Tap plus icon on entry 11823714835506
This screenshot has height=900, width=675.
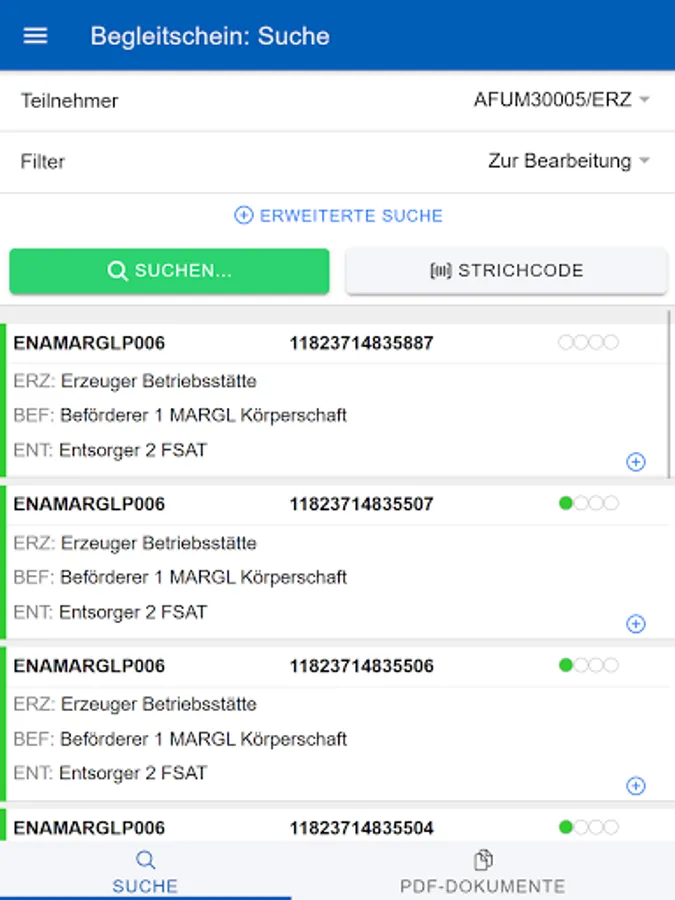(635, 786)
